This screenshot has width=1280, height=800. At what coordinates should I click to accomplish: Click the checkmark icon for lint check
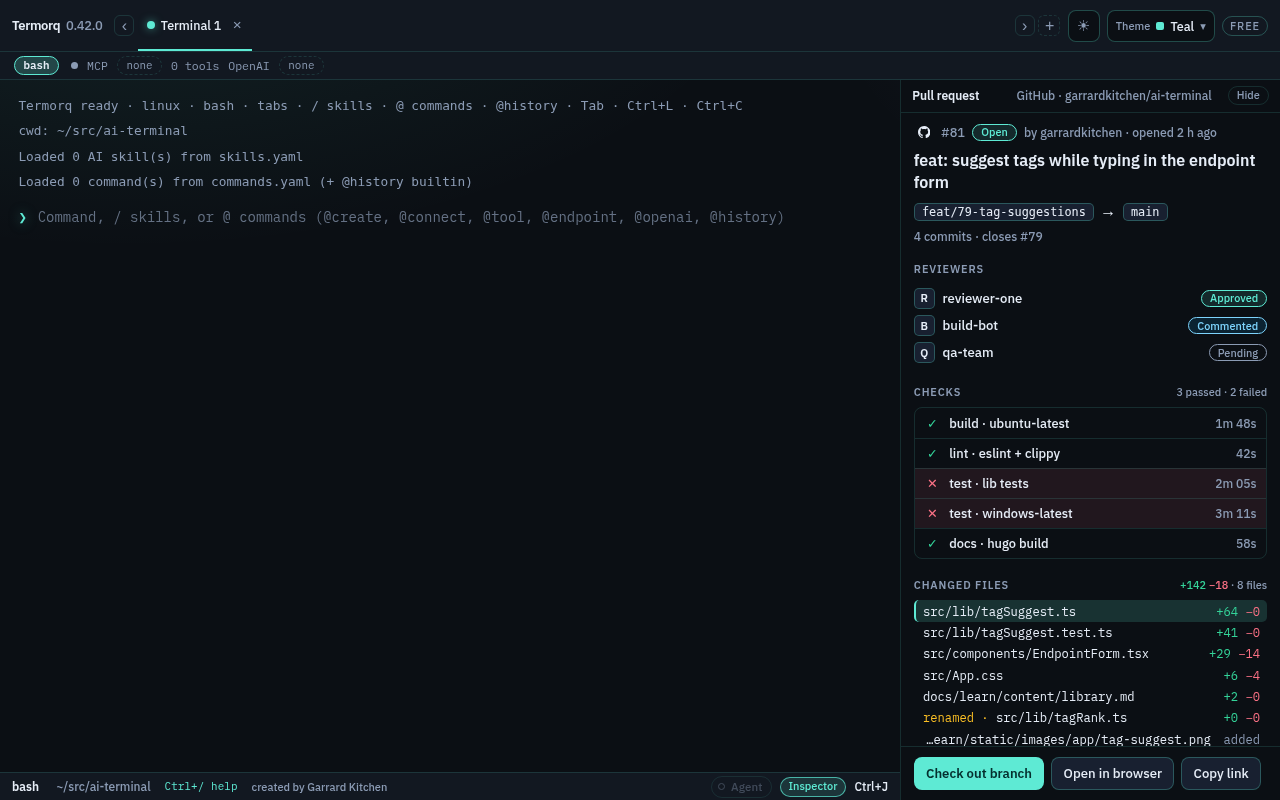pyautogui.click(x=932, y=453)
